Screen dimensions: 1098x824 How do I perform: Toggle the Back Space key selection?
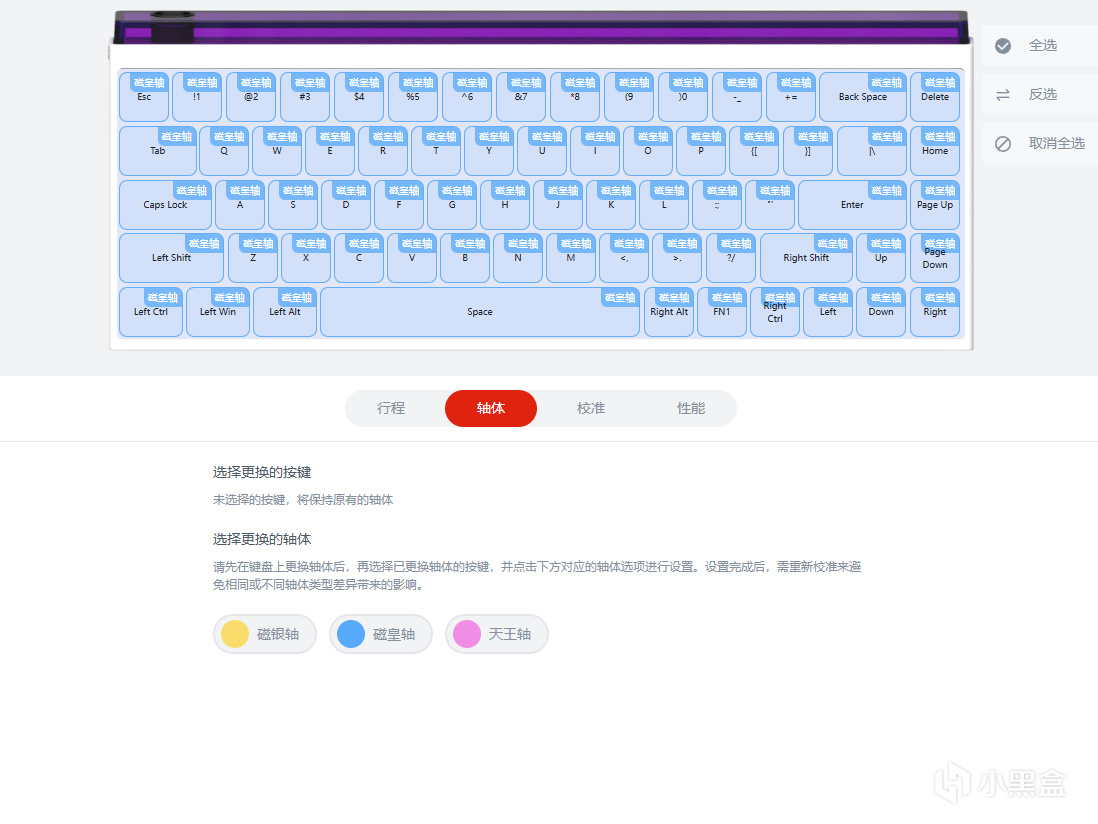(x=863, y=97)
